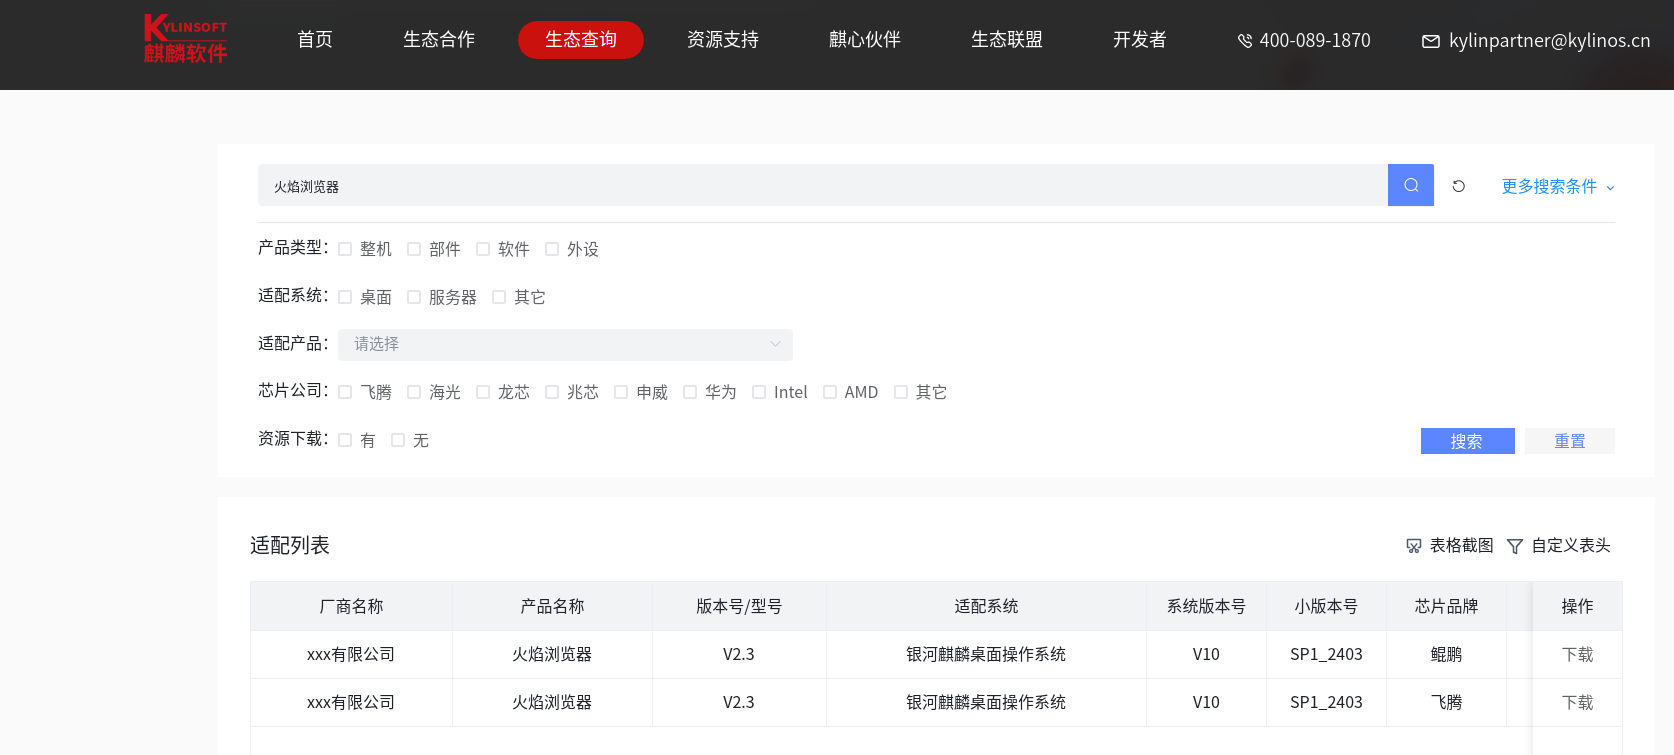Check the 整机 product type checkbox

pos(345,249)
